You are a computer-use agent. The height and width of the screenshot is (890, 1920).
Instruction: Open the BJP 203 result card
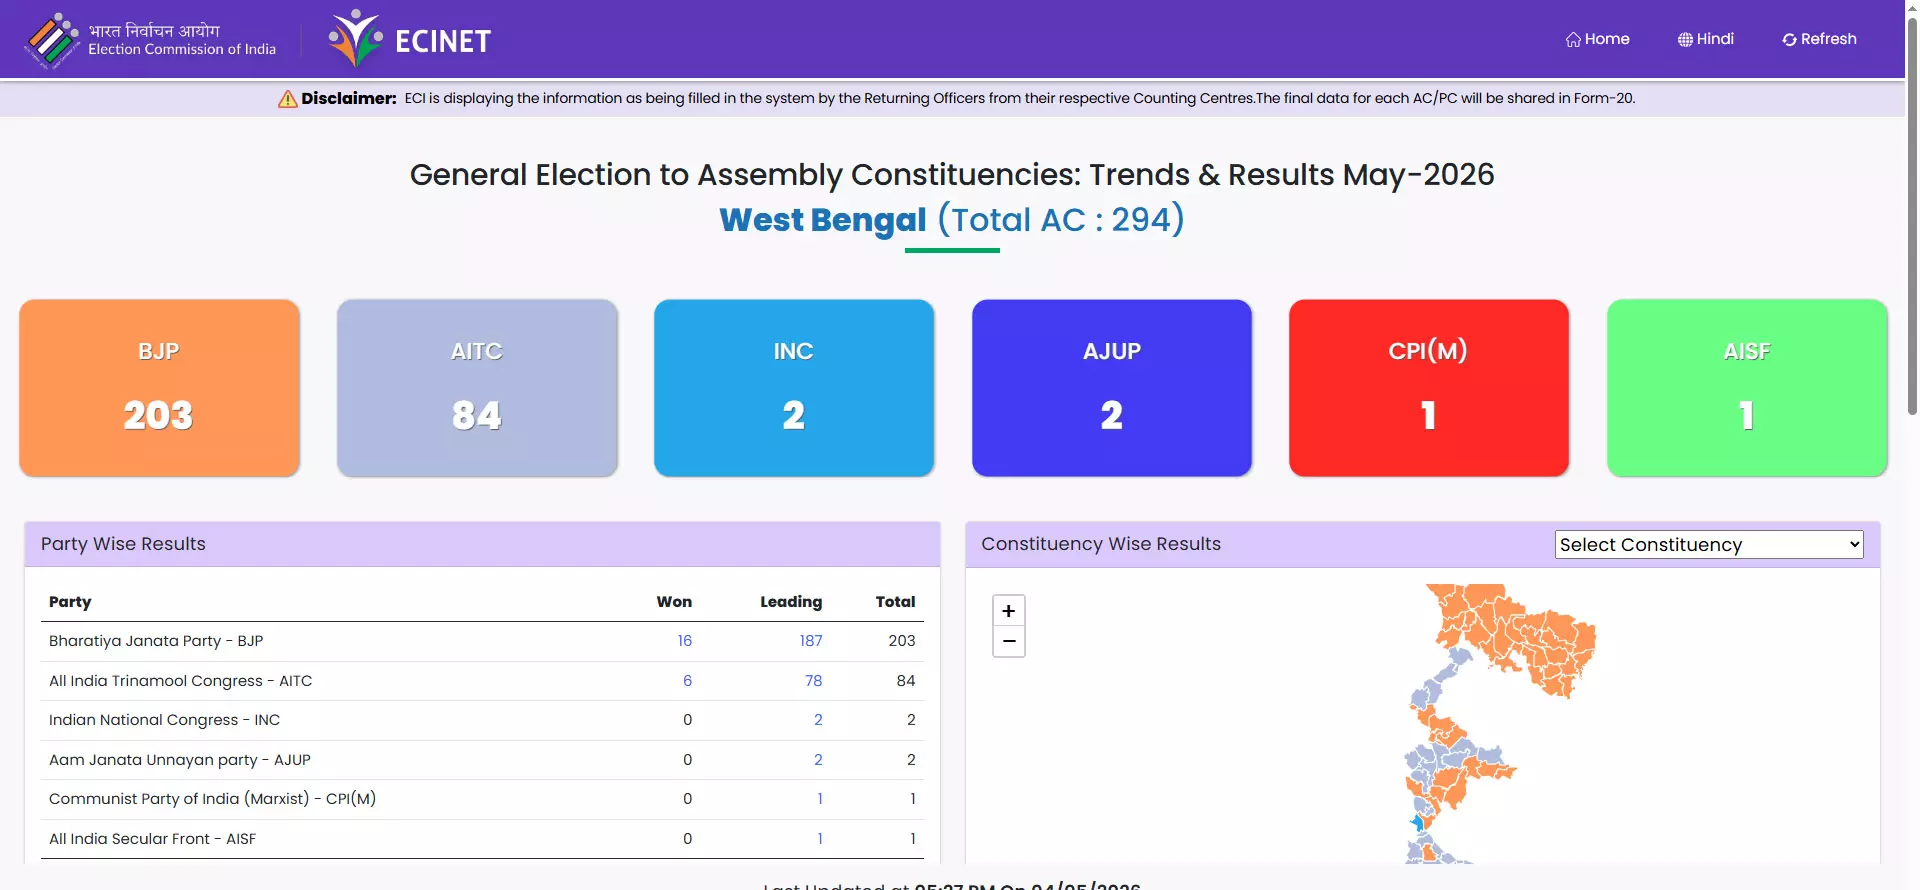[159, 388]
